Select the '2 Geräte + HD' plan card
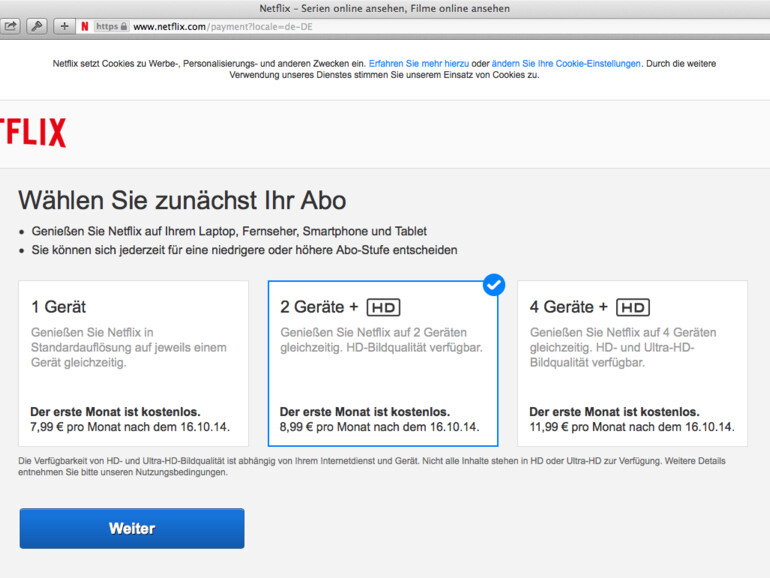 coord(383,363)
